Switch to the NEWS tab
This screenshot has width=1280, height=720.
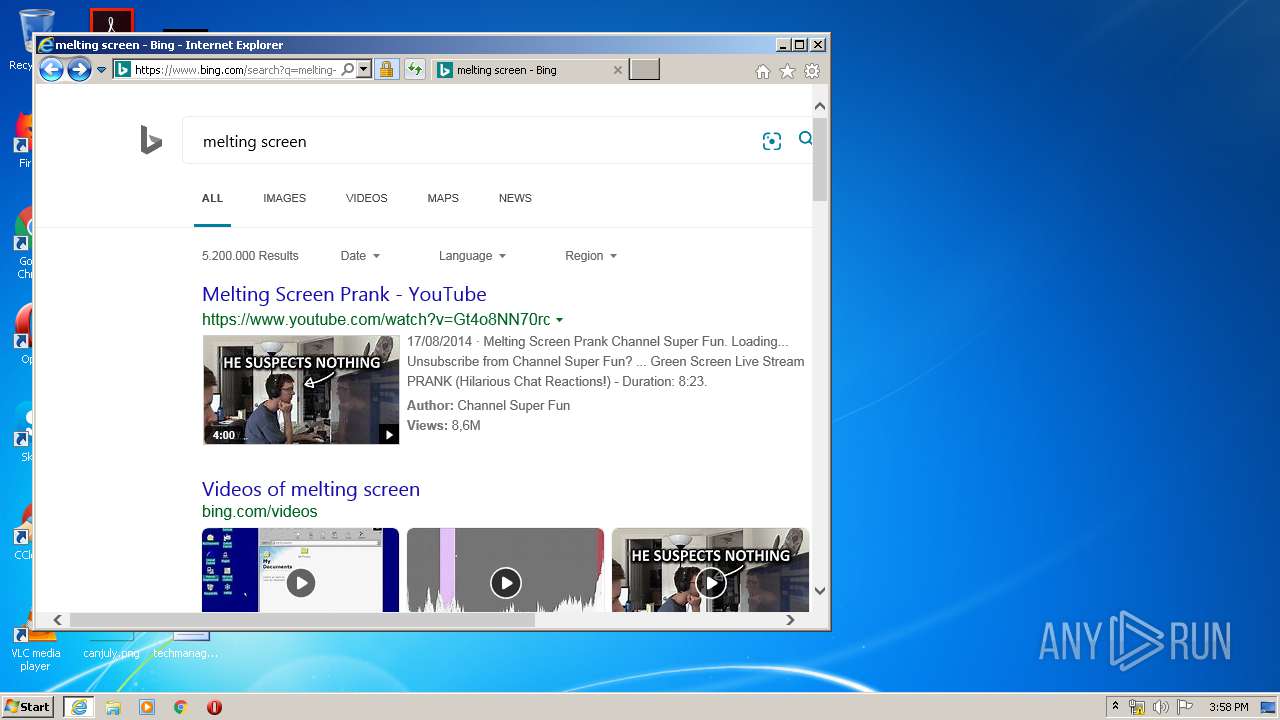click(x=515, y=198)
